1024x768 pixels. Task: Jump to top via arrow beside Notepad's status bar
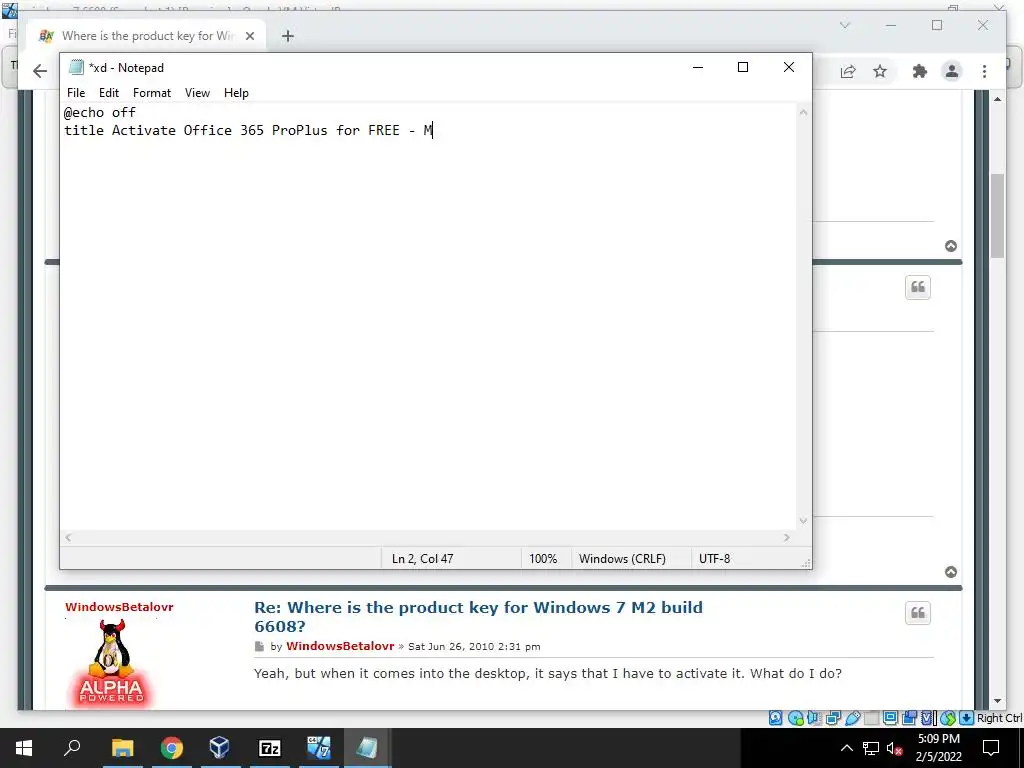tap(951, 572)
